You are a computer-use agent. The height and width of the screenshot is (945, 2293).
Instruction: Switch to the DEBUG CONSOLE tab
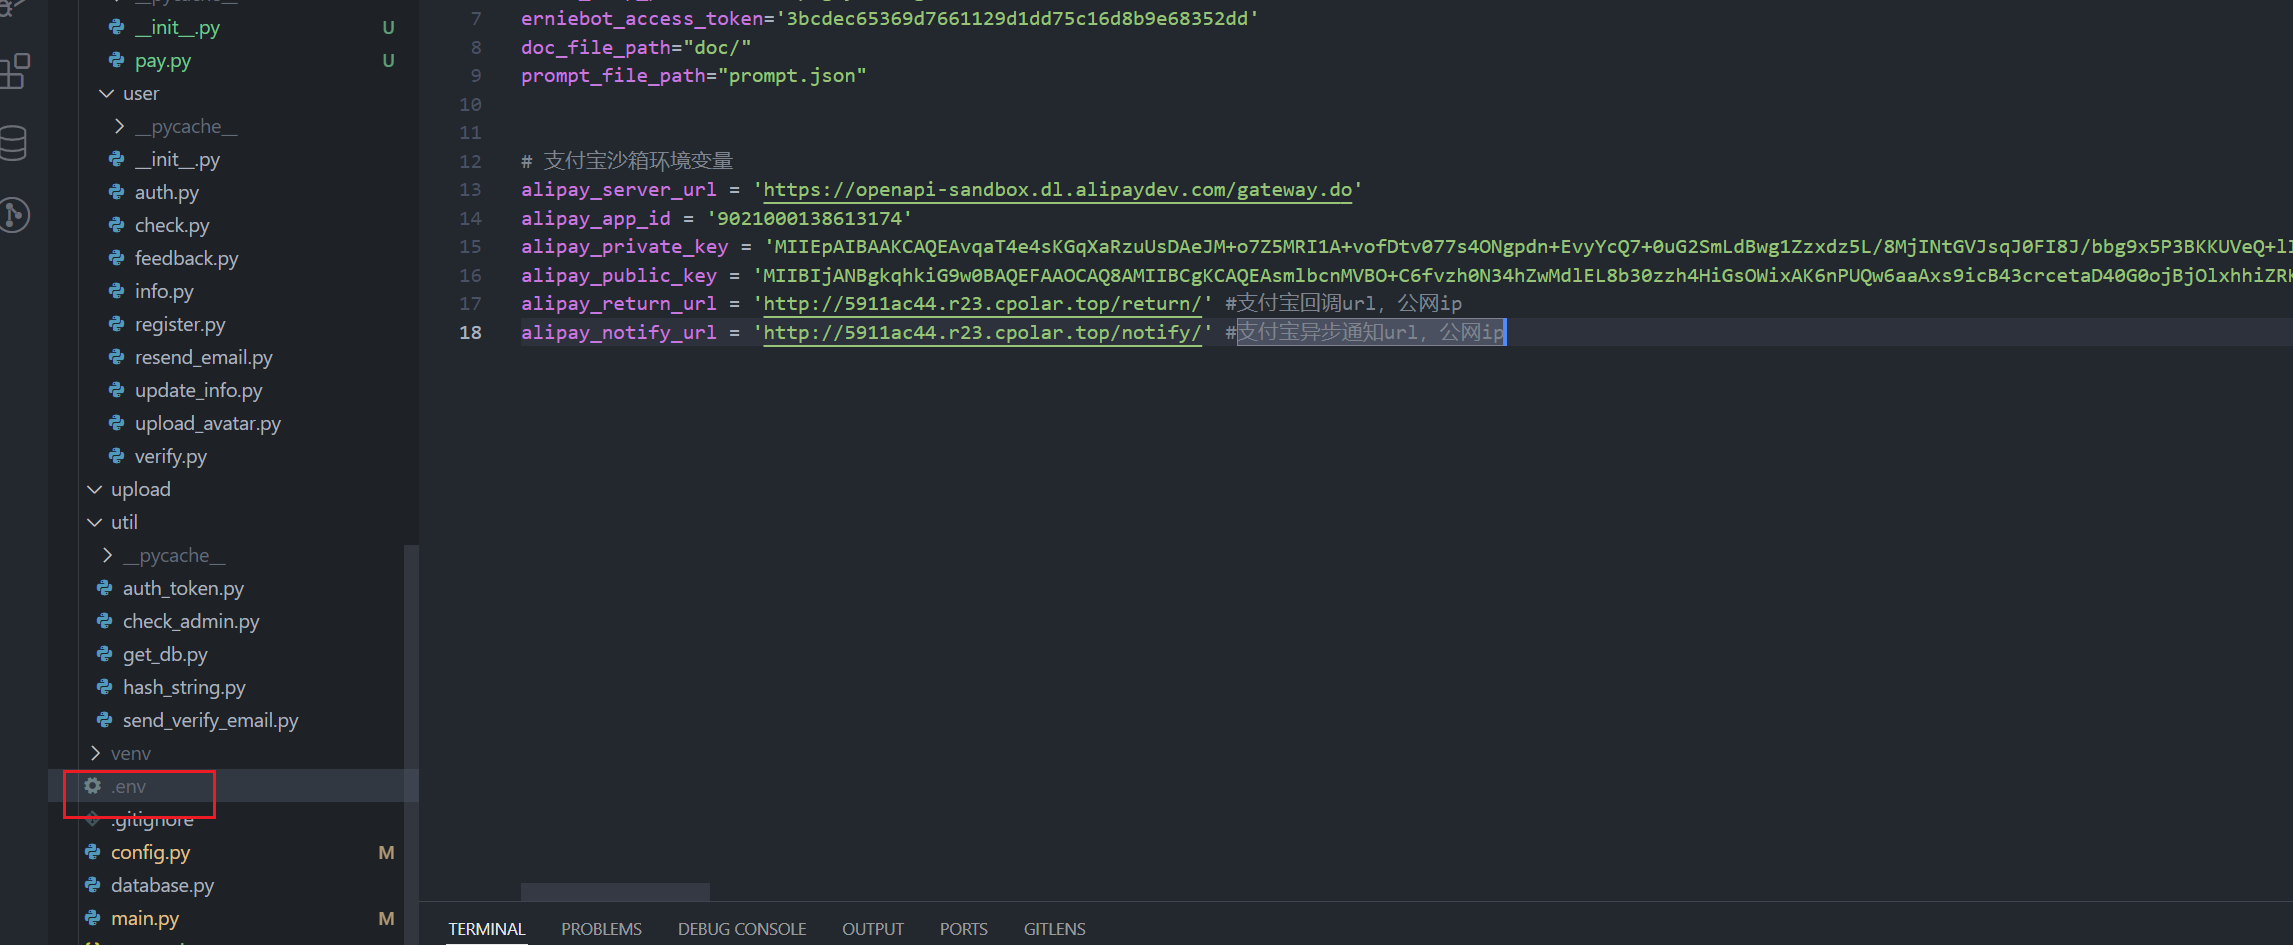pyautogui.click(x=742, y=929)
